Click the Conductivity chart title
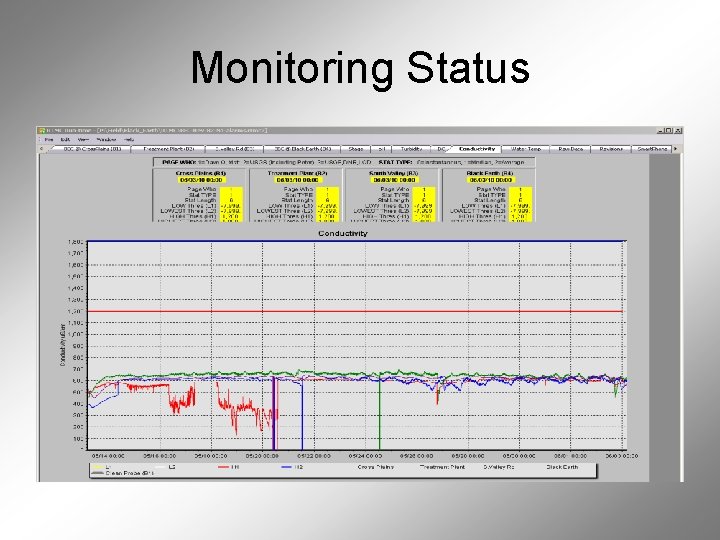 pos(343,233)
